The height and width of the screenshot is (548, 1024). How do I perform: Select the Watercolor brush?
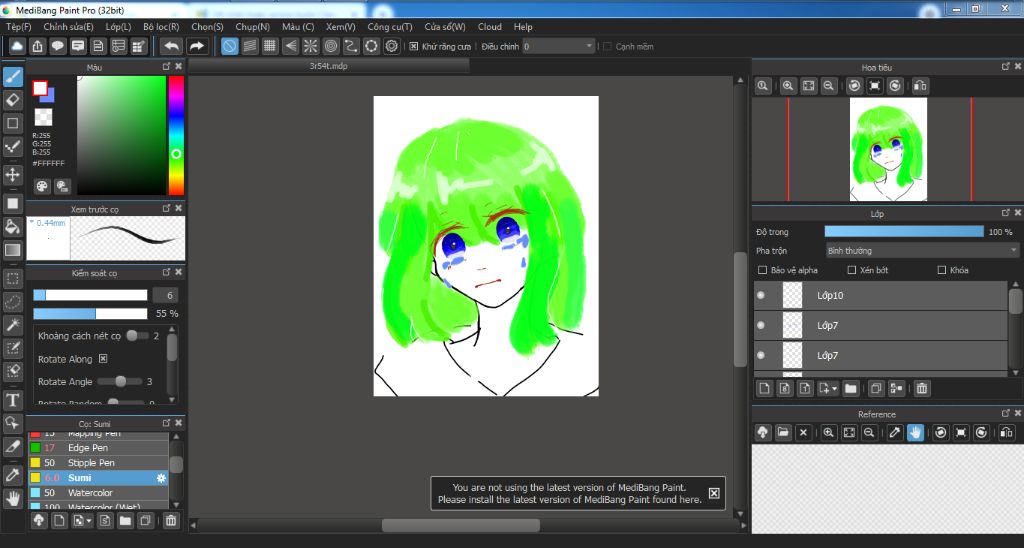[98, 492]
